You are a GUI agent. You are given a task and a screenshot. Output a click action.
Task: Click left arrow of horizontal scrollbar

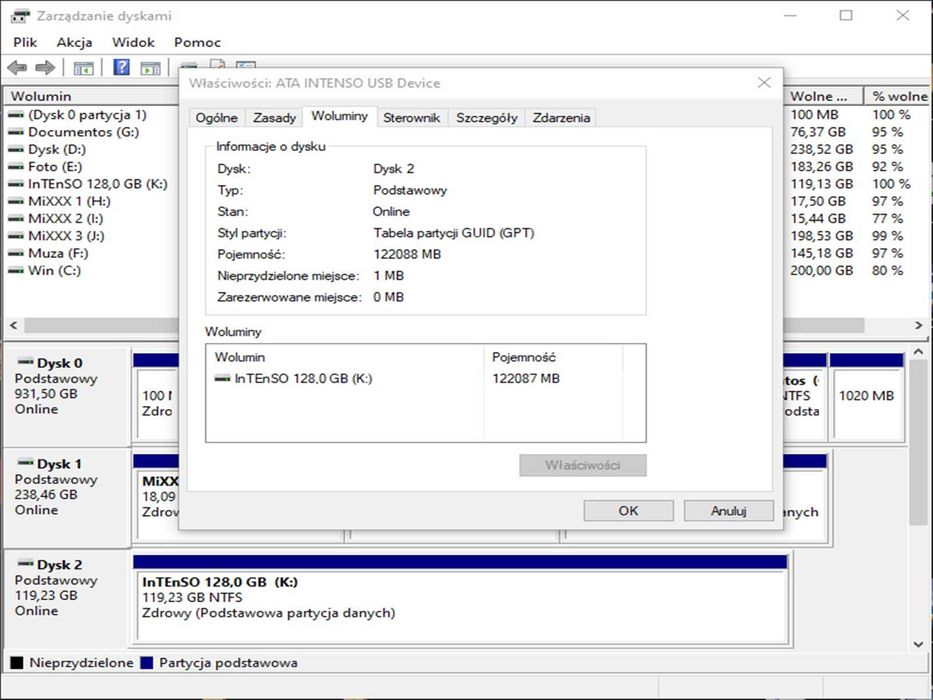[13, 325]
